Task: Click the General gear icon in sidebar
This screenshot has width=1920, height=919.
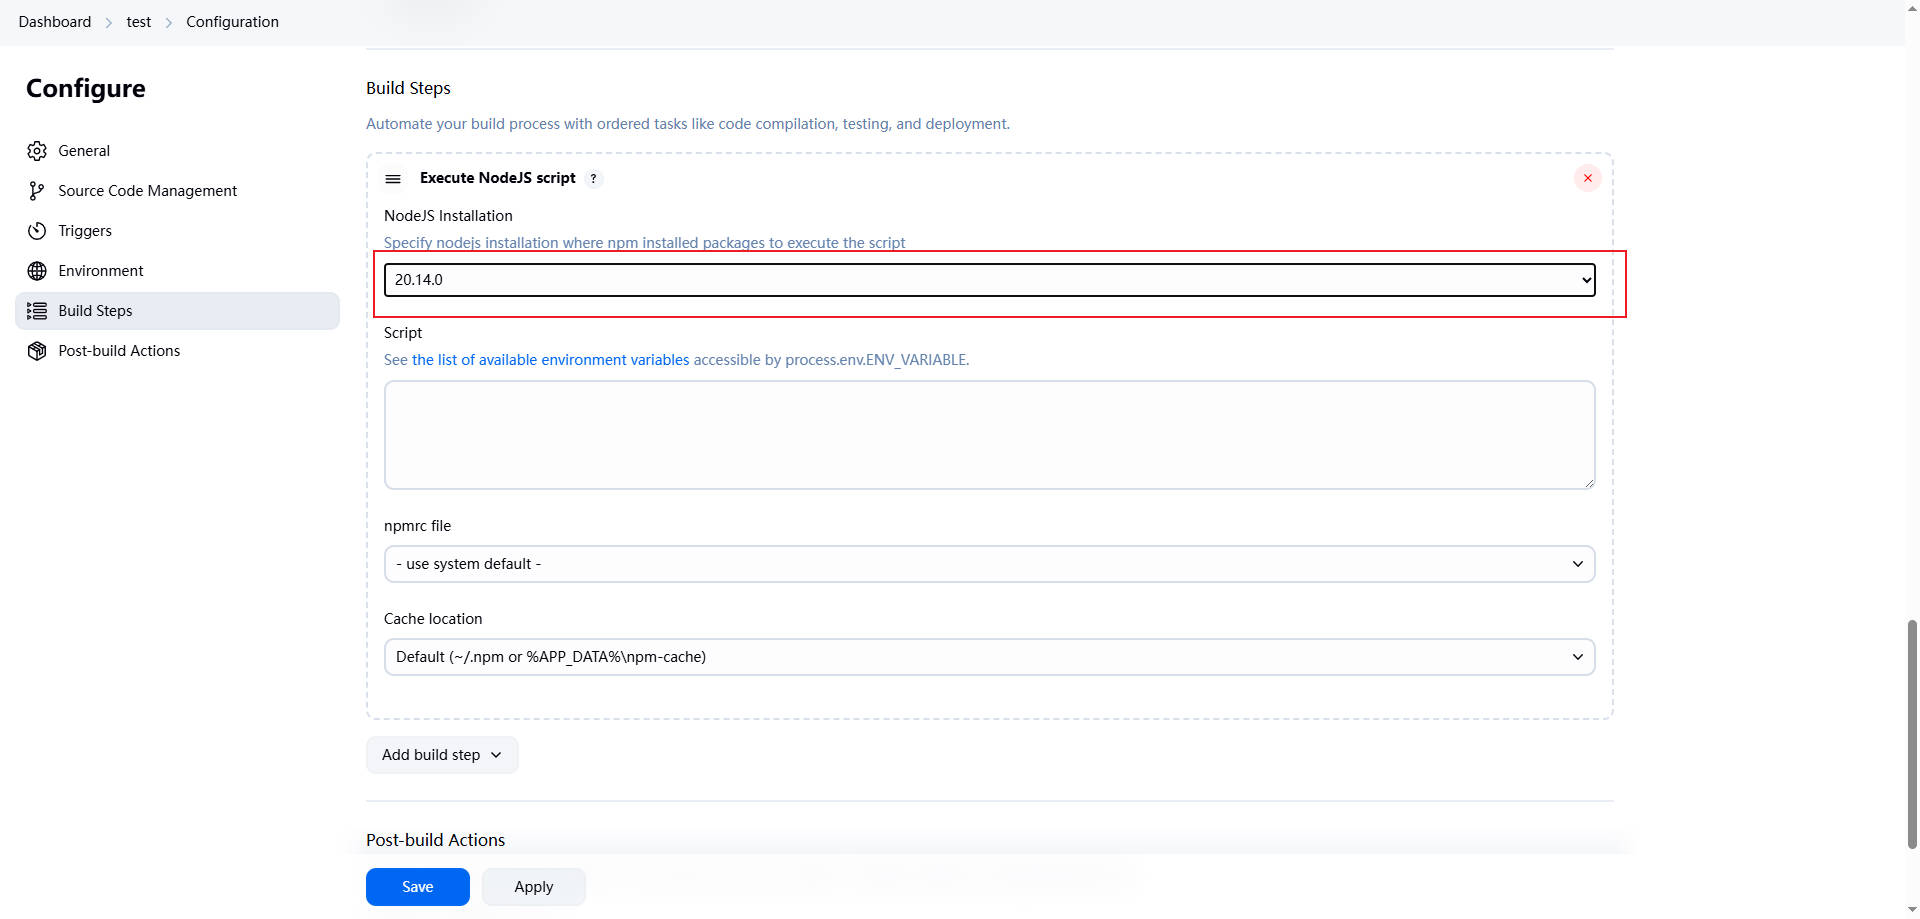Action: pyautogui.click(x=37, y=151)
